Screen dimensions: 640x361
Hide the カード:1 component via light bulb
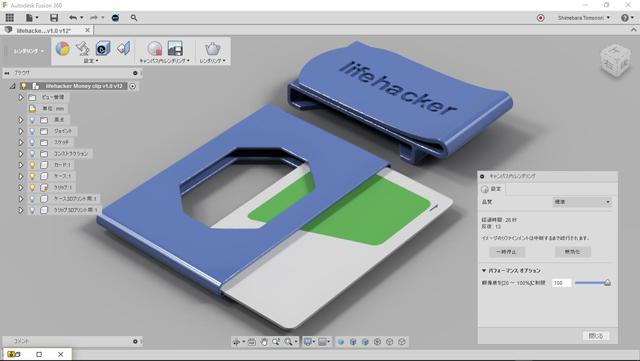[x=32, y=165]
